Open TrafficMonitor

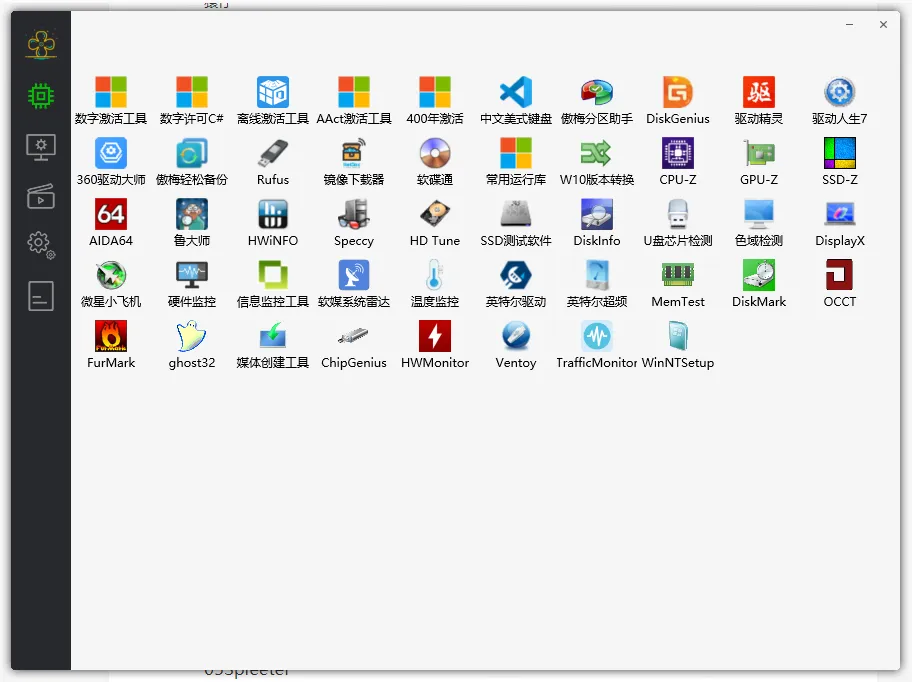pyautogui.click(x=597, y=336)
